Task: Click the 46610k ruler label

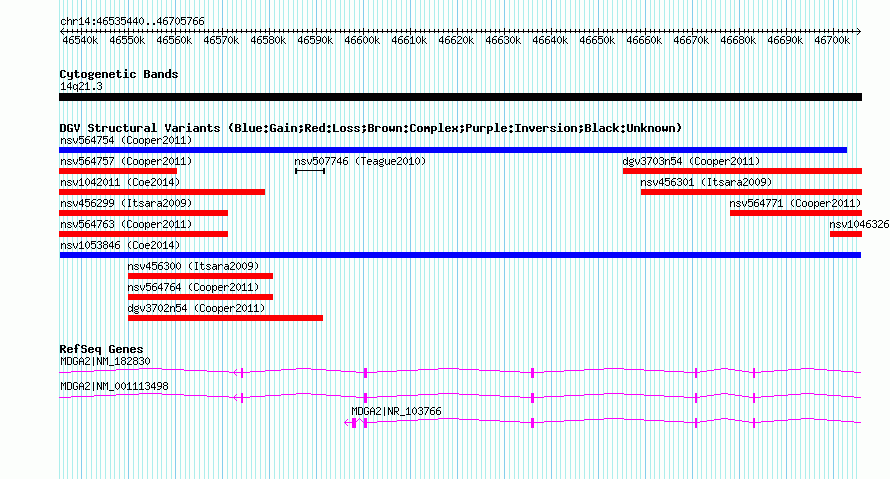Action: [409, 40]
